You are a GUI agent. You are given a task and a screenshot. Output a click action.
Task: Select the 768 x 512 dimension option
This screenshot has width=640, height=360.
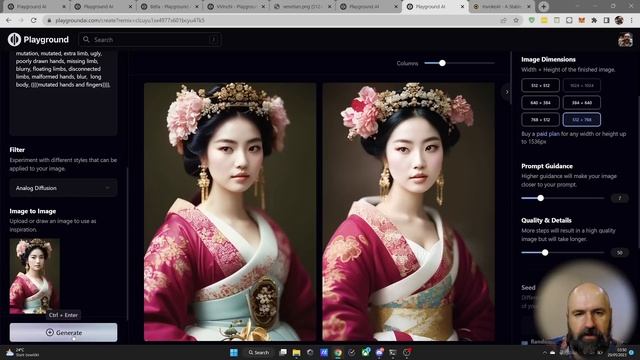(540, 120)
